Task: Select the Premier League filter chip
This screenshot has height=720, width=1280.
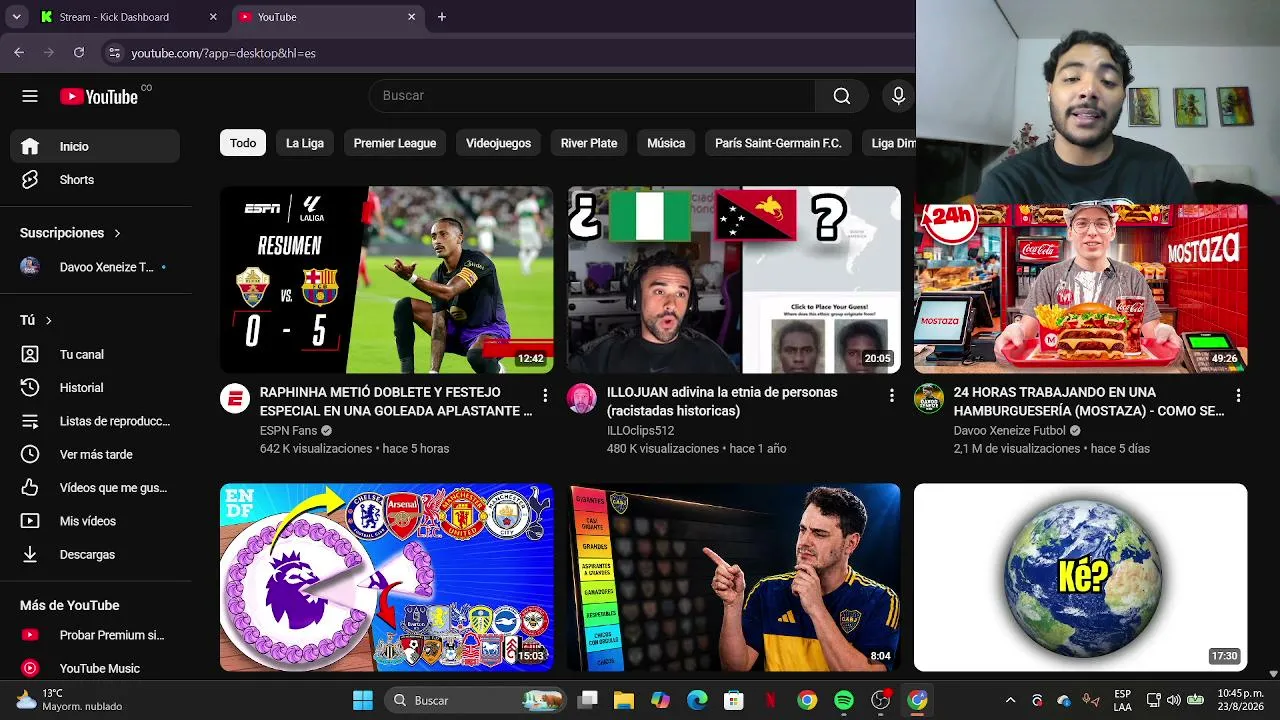Action: pos(395,143)
